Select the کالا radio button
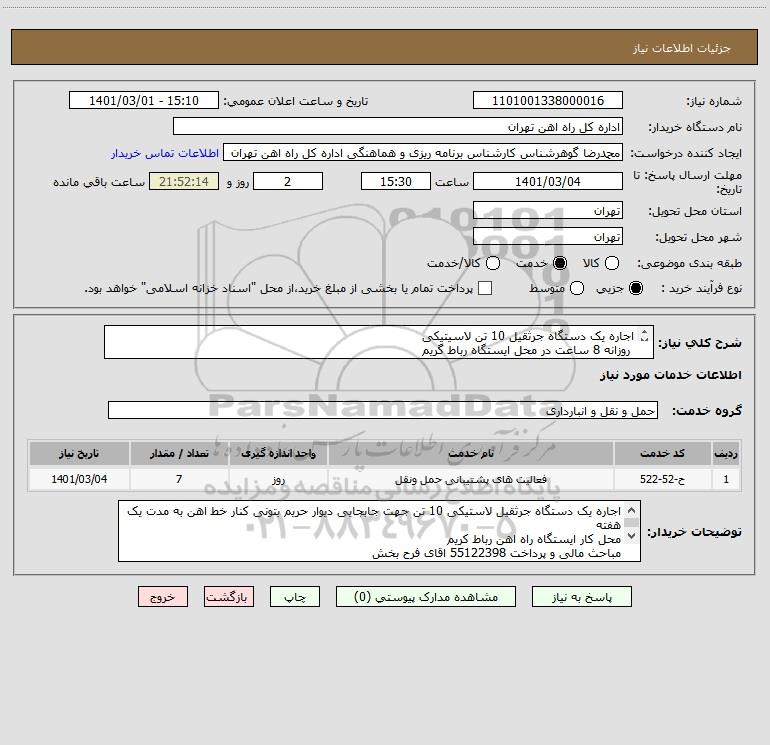The height and width of the screenshot is (745, 770). (x=612, y=263)
